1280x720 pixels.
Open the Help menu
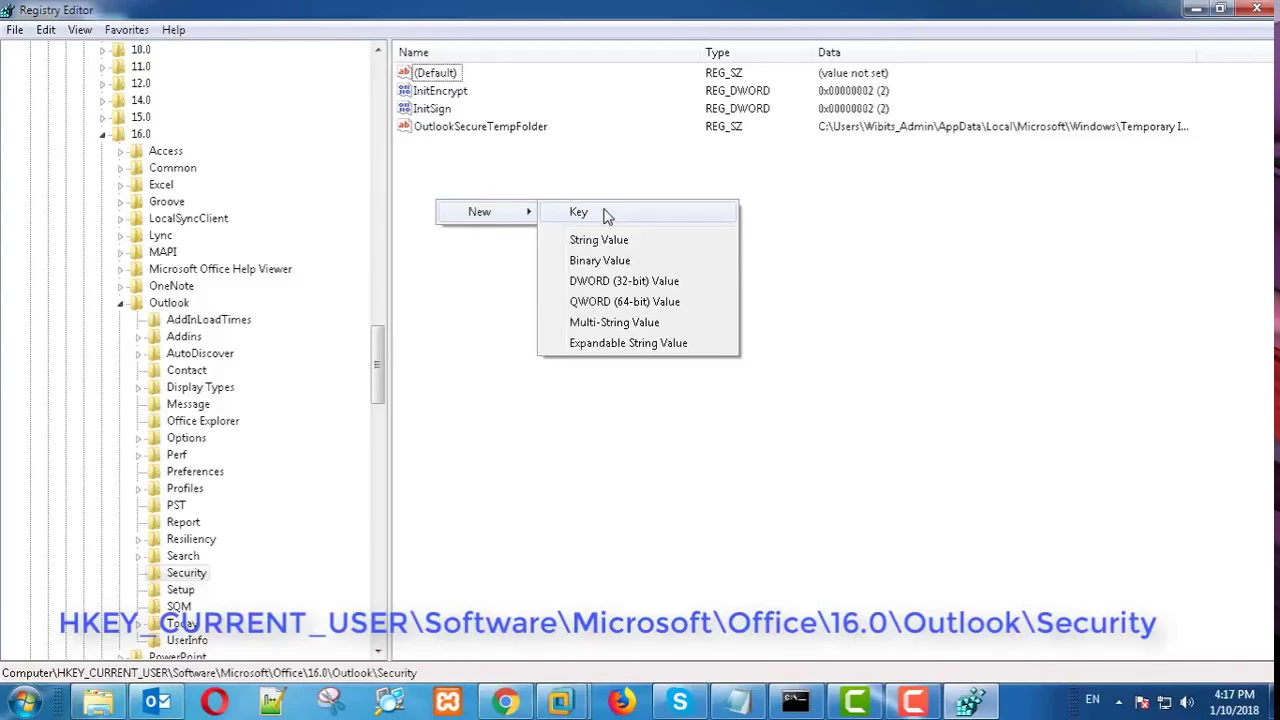point(173,30)
